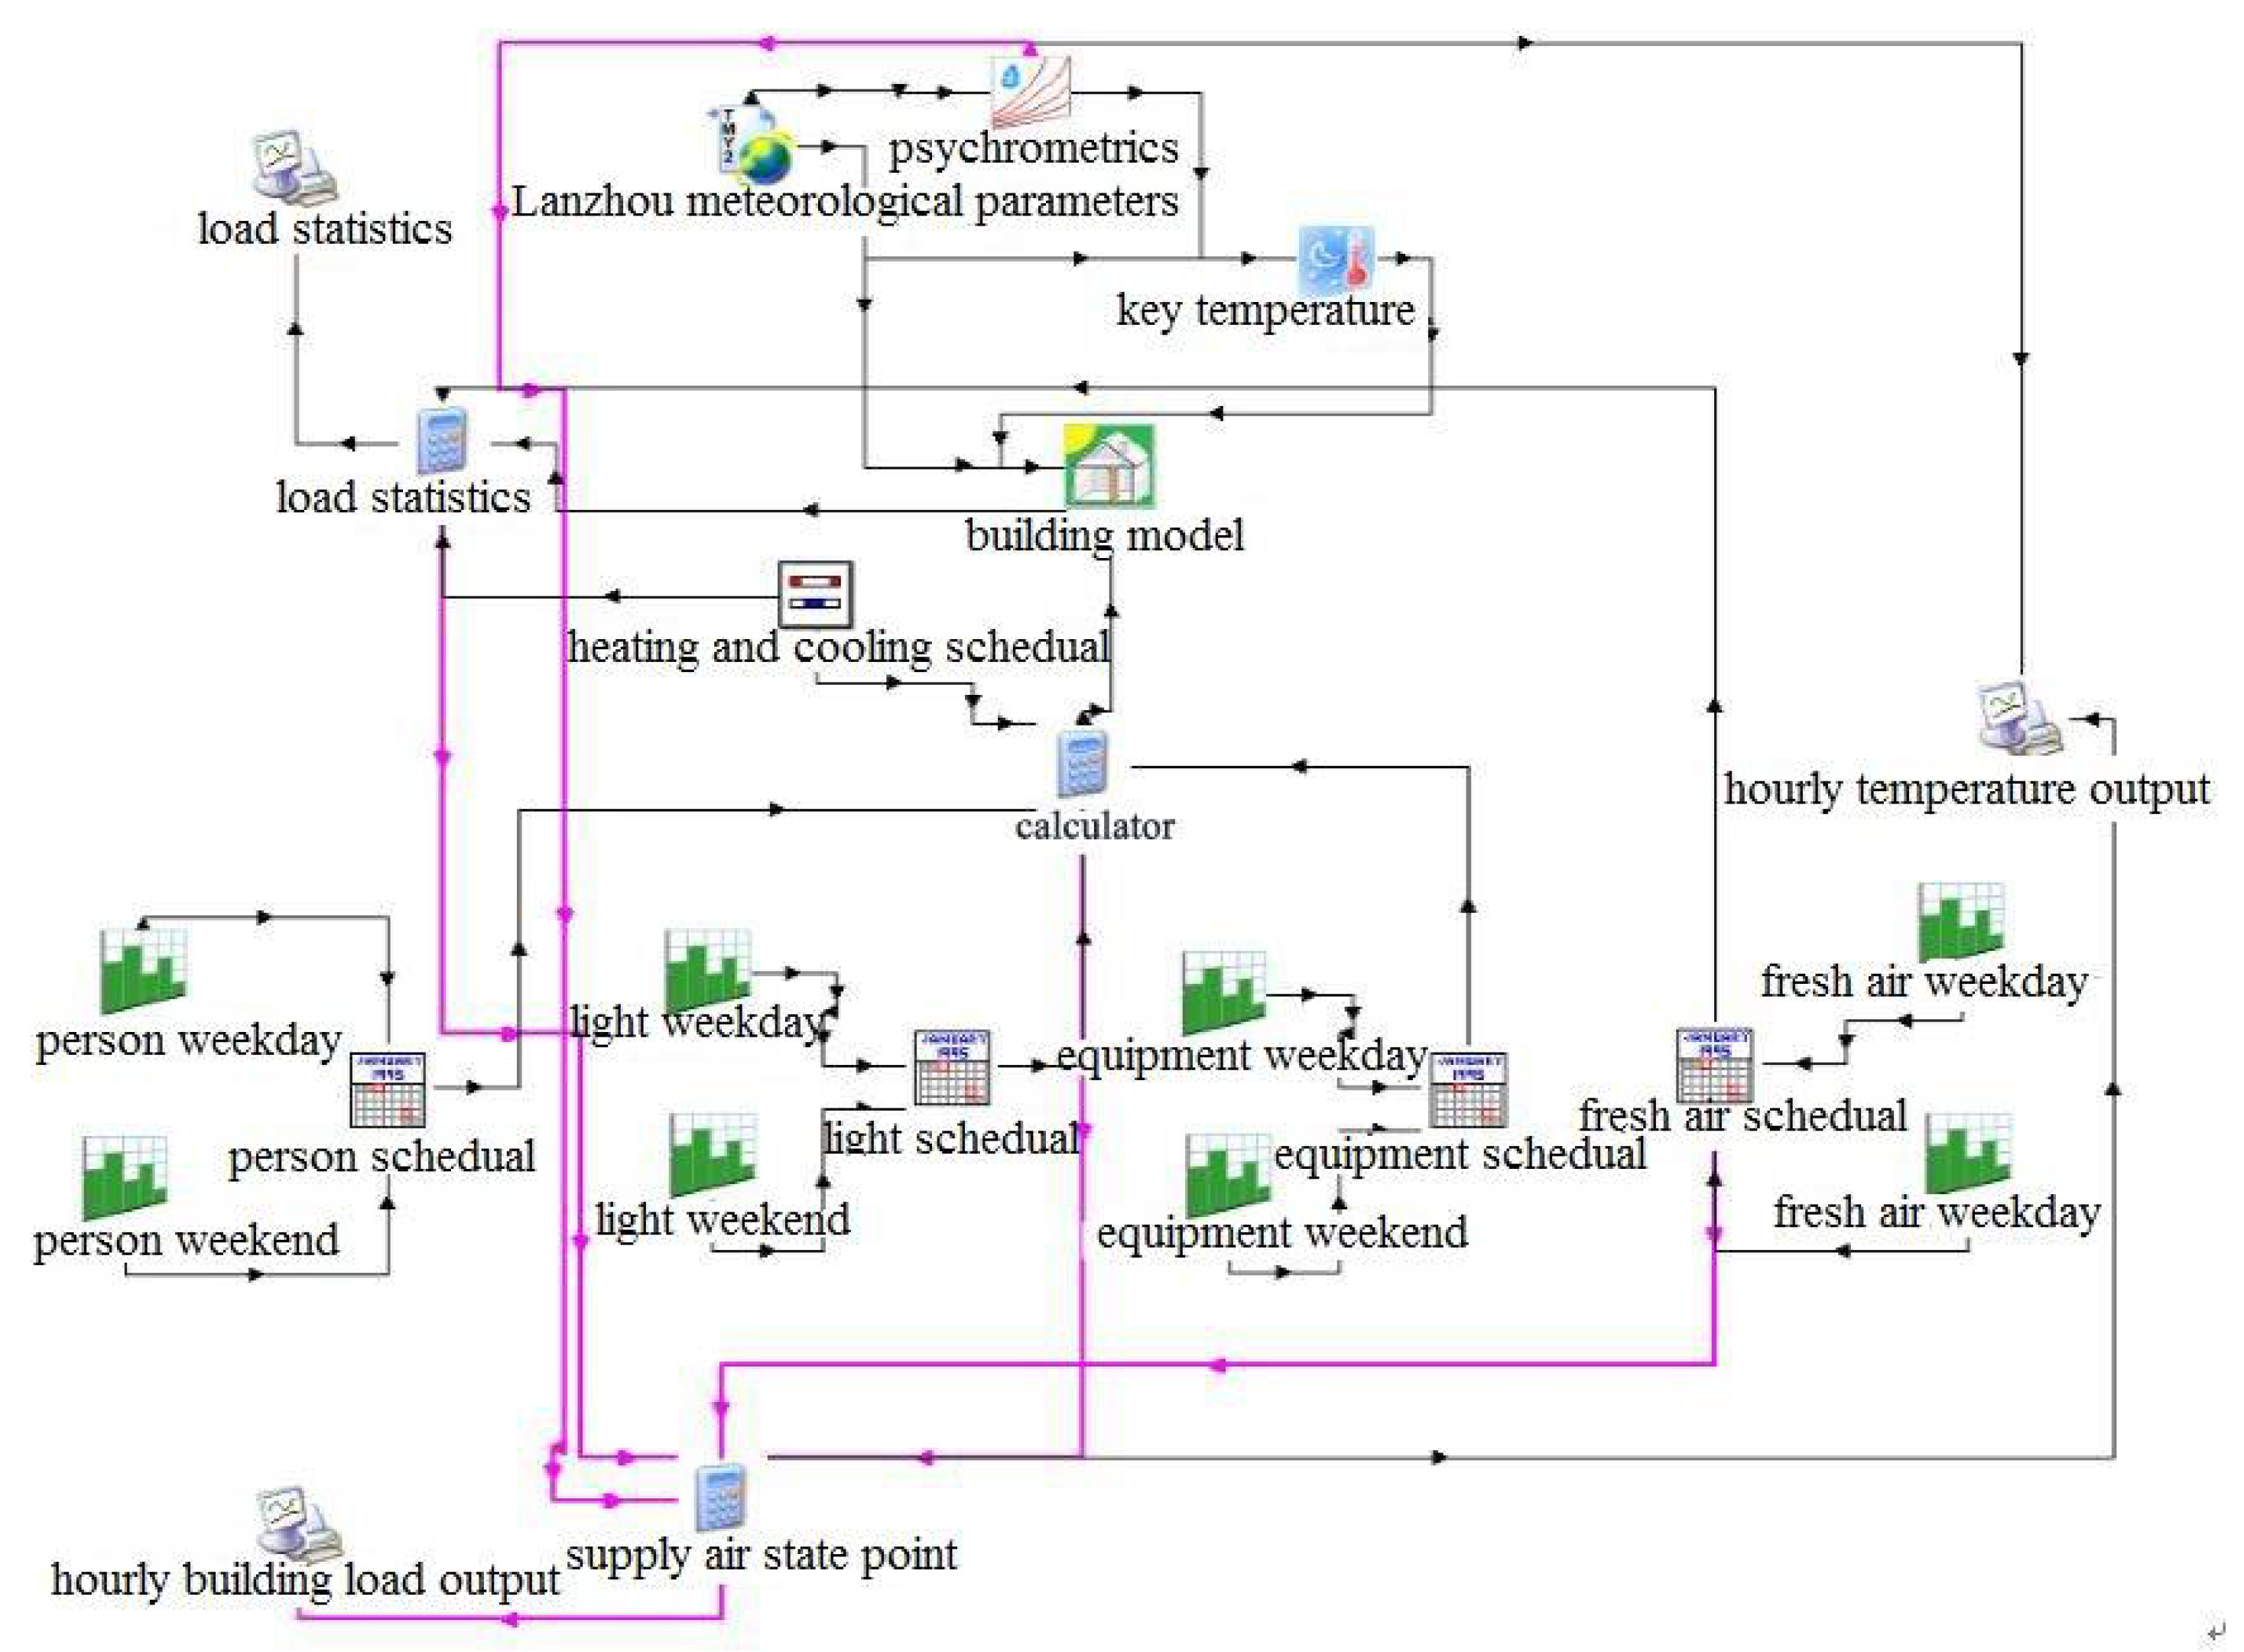
Task: Click the fresh air schedule calendar icon
Action: (x=1714, y=1064)
